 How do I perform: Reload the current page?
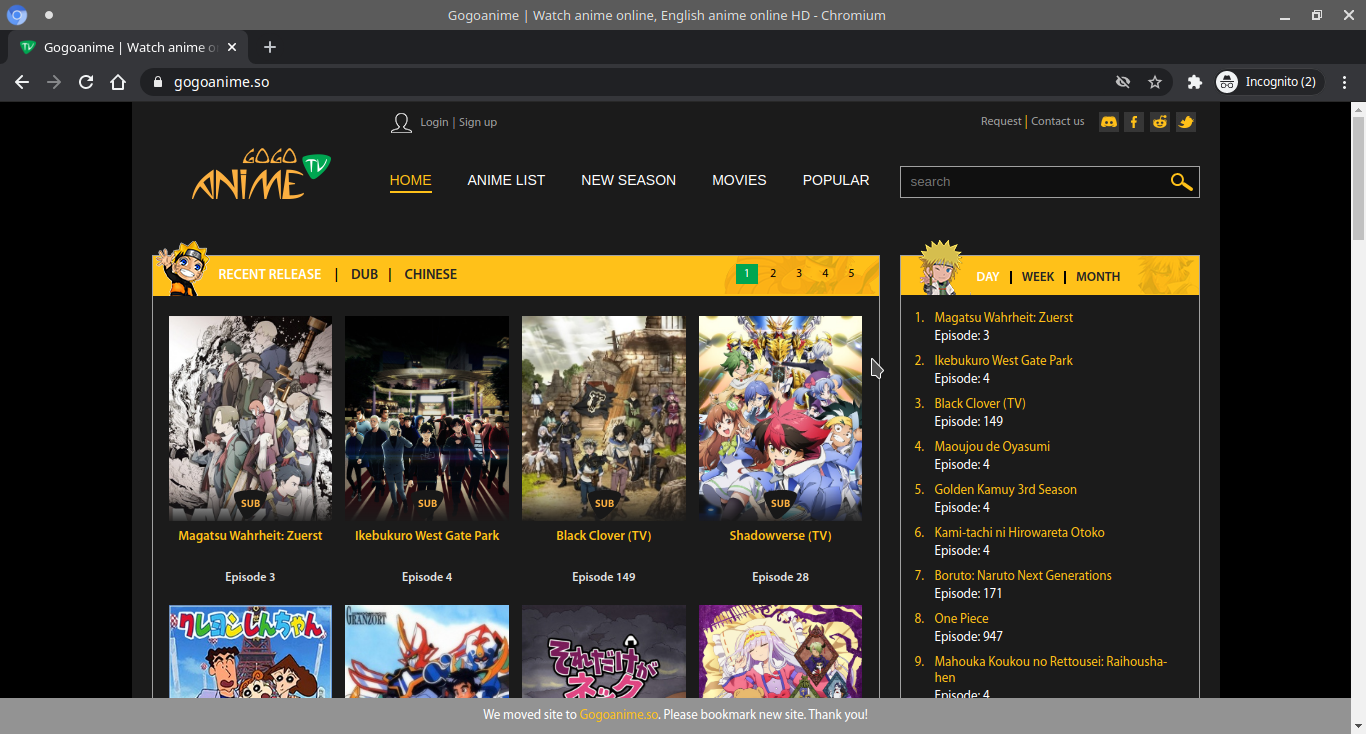point(86,82)
